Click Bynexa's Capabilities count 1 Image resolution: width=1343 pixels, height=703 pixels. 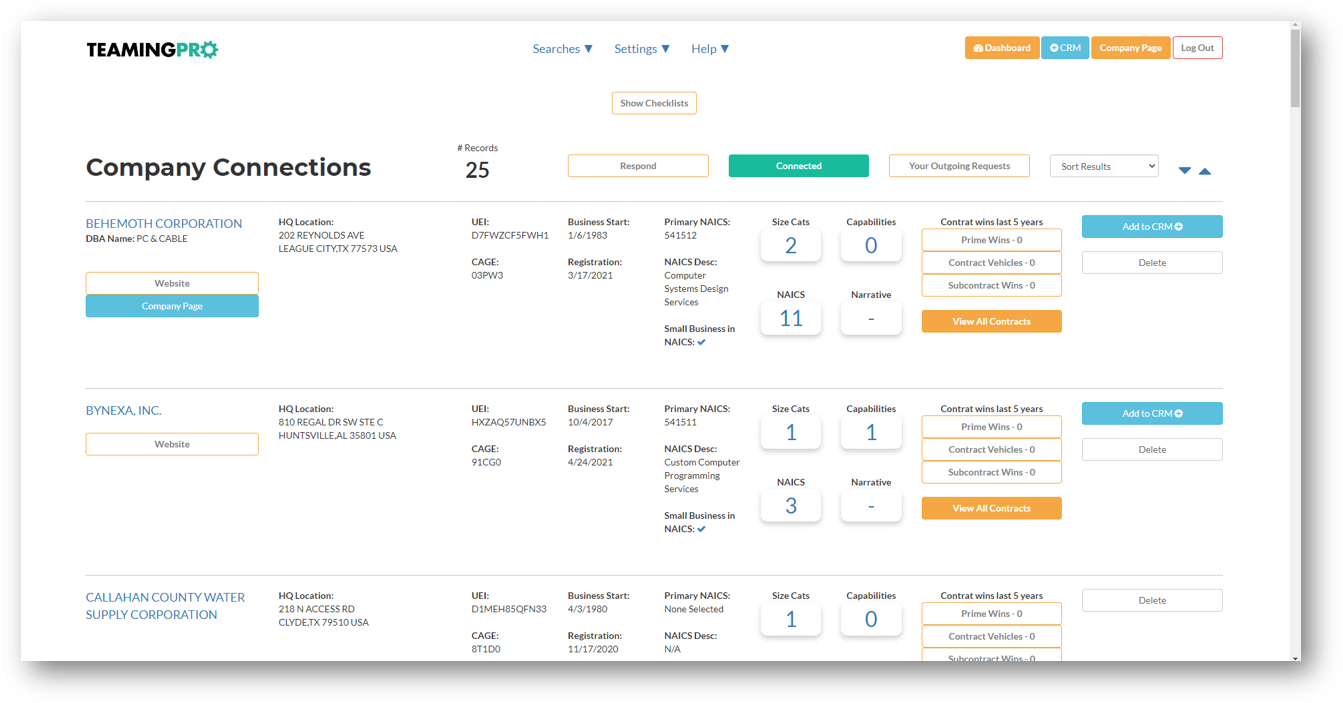coord(871,432)
